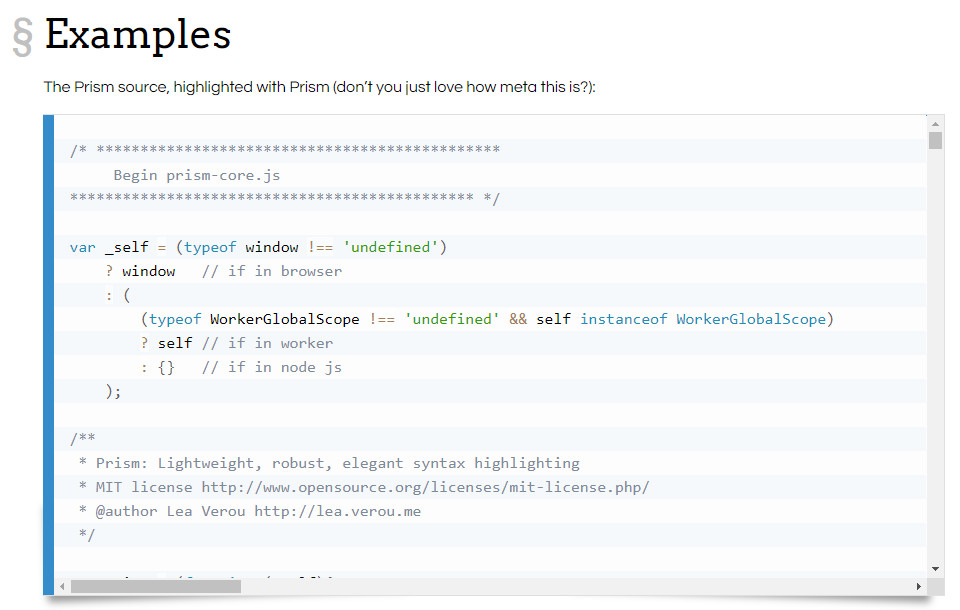Click the '// if in browser' comment

pos(271,271)
